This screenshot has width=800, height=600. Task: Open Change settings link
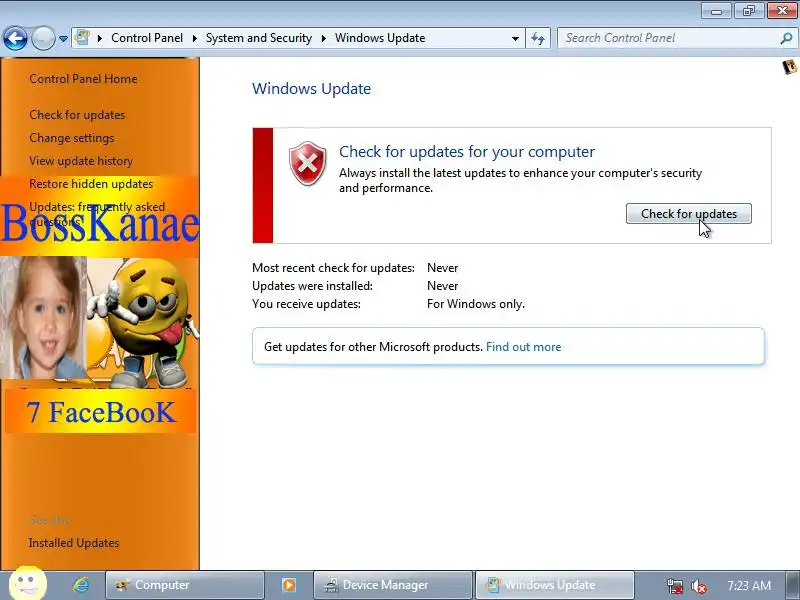click(x=72, y=138)
